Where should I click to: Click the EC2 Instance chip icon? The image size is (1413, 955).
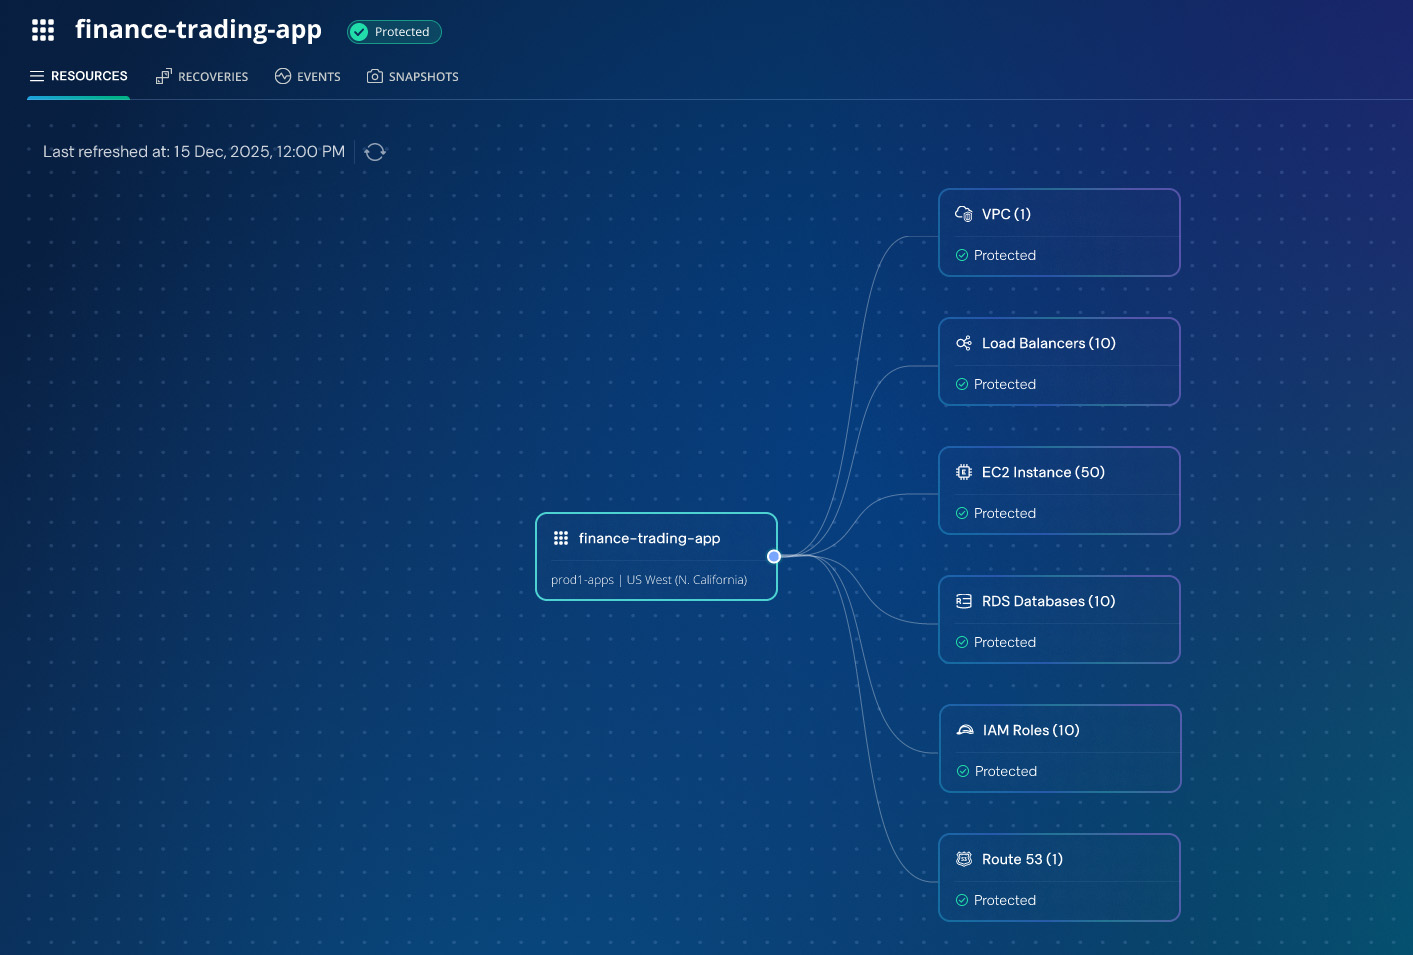(x=964, y=472)
